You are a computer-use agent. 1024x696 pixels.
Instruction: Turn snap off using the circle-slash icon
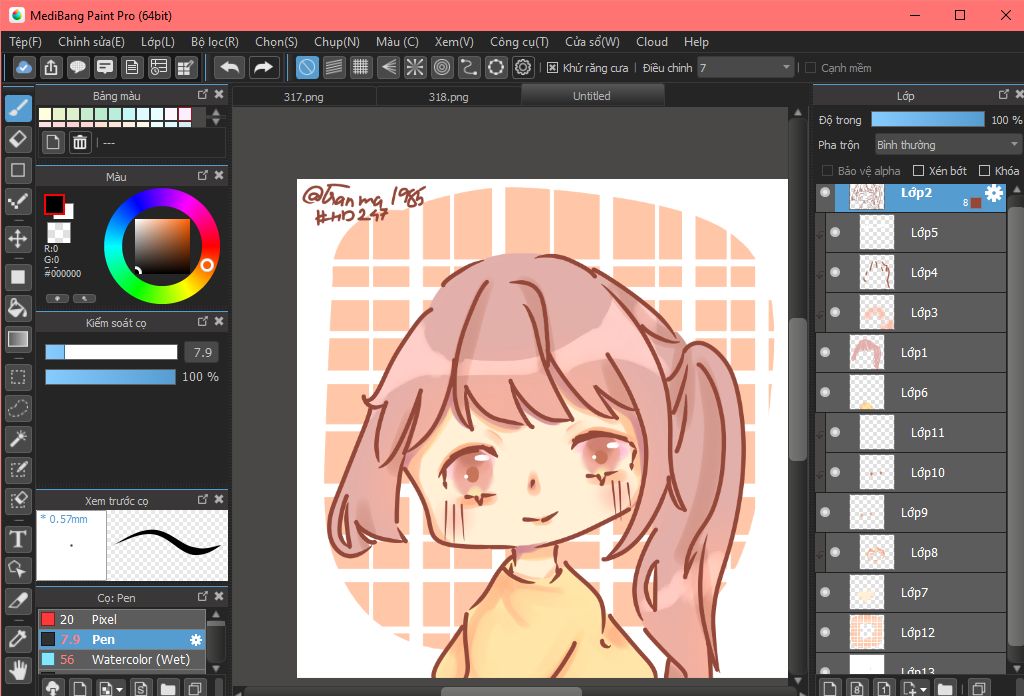coord(307,67)
